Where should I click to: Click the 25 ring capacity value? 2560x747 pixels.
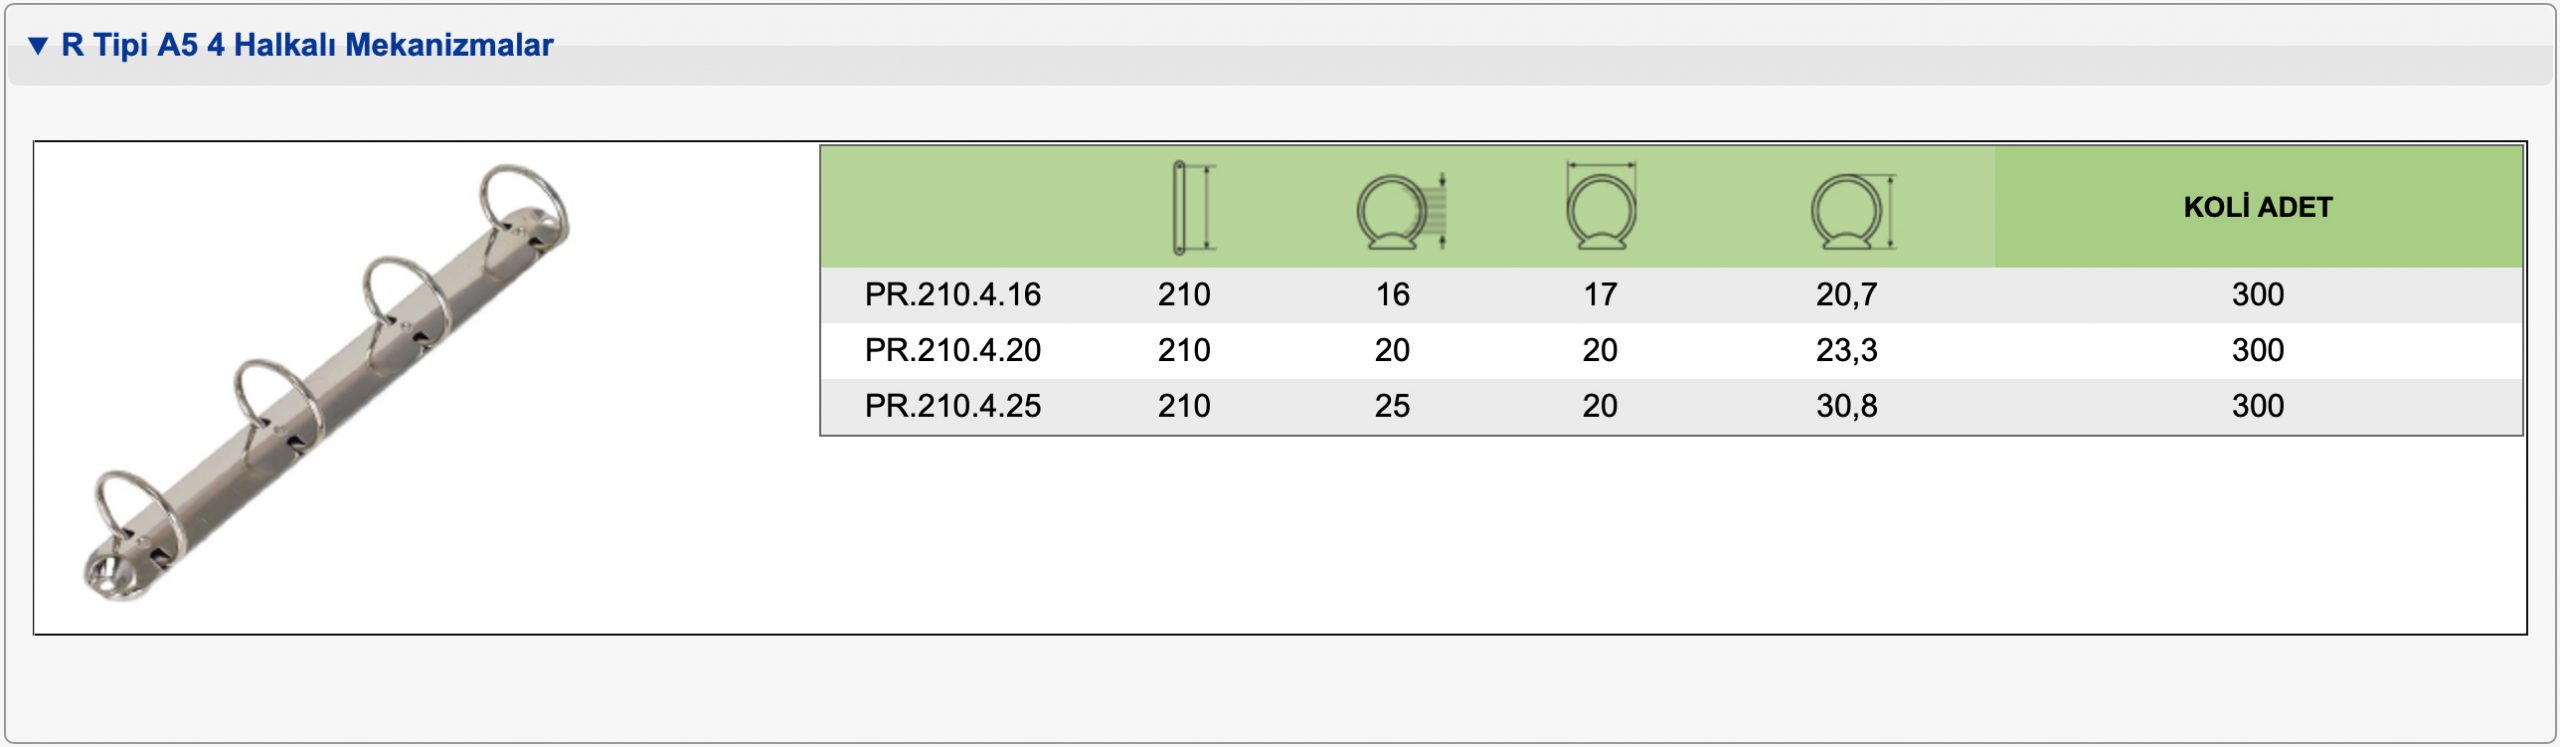[1392, 406]
